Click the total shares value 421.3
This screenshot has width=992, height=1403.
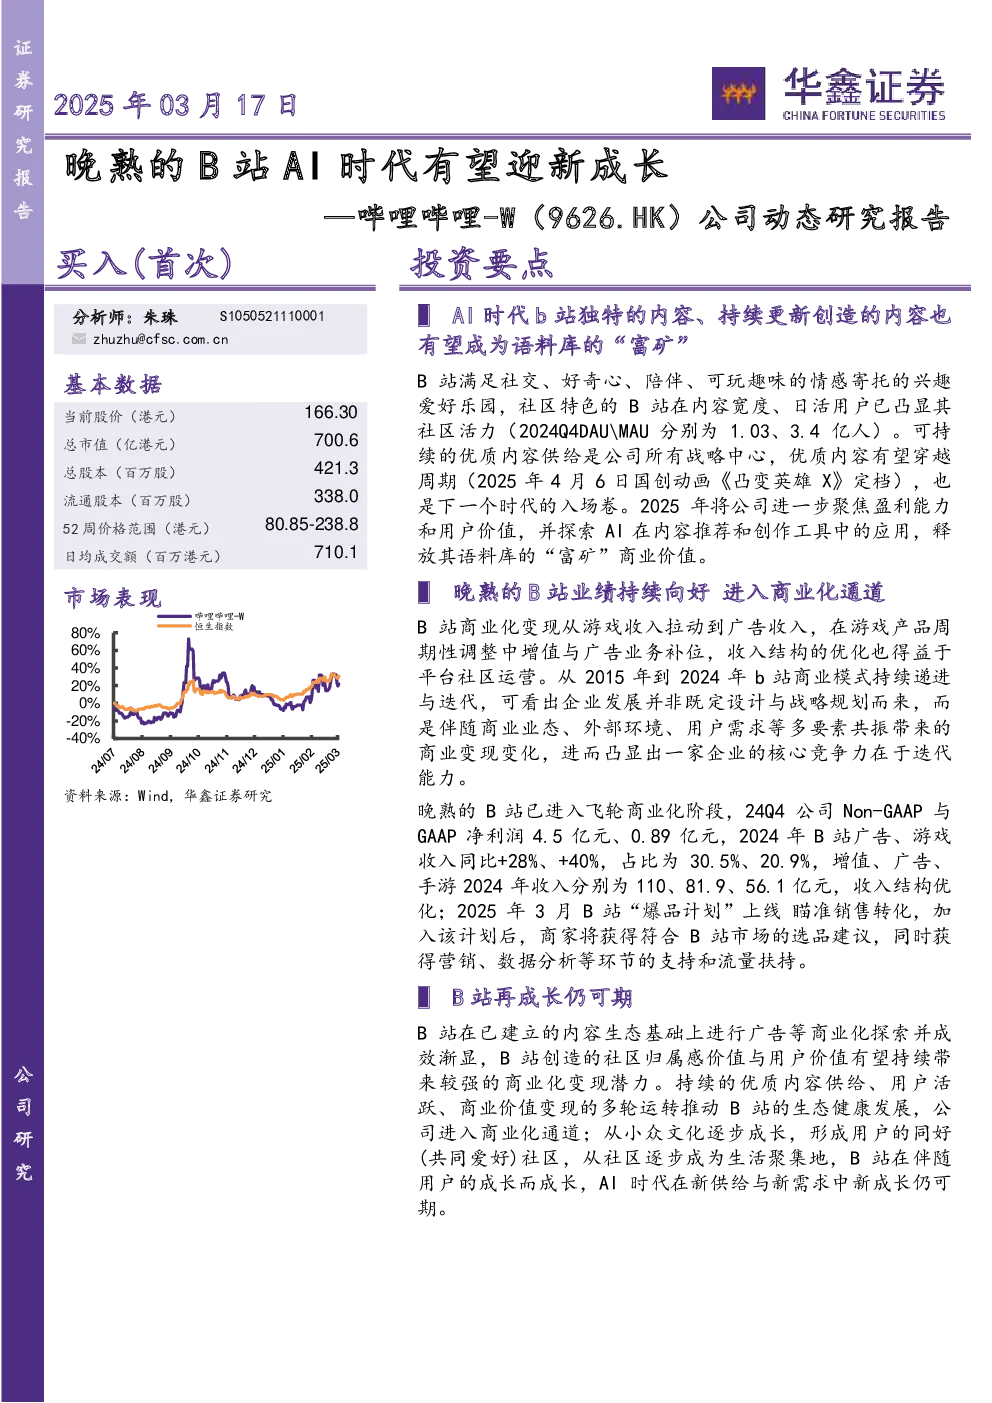coord(336,468)
